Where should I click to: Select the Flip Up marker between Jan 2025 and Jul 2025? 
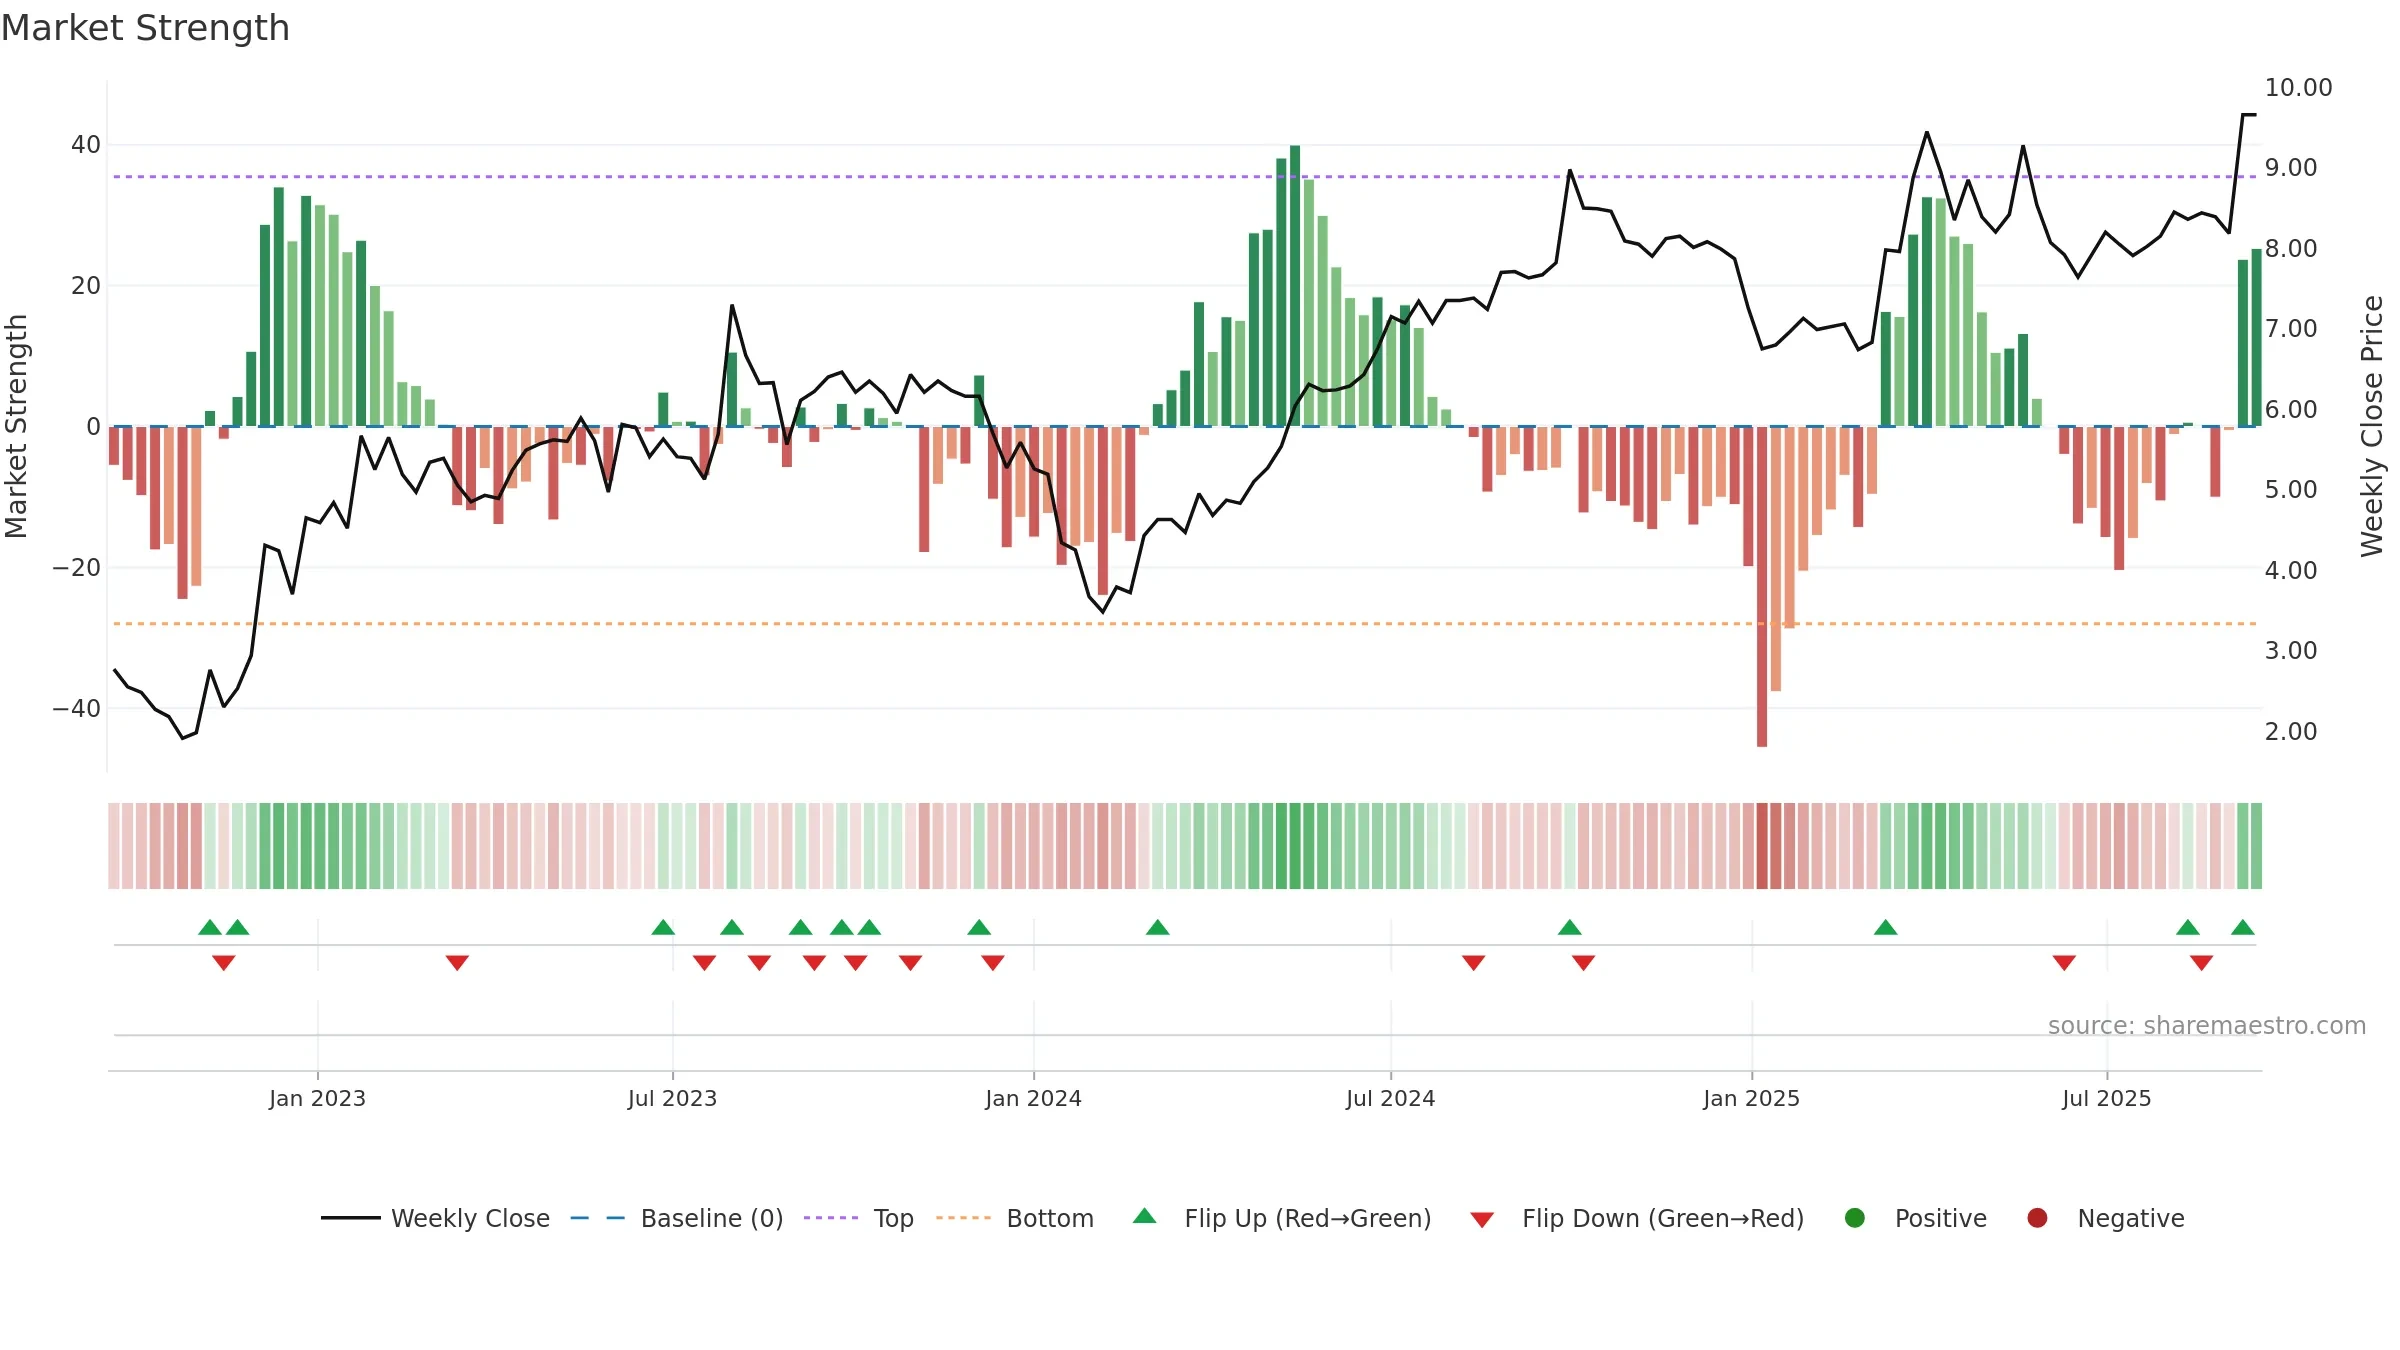(1886, 927)
